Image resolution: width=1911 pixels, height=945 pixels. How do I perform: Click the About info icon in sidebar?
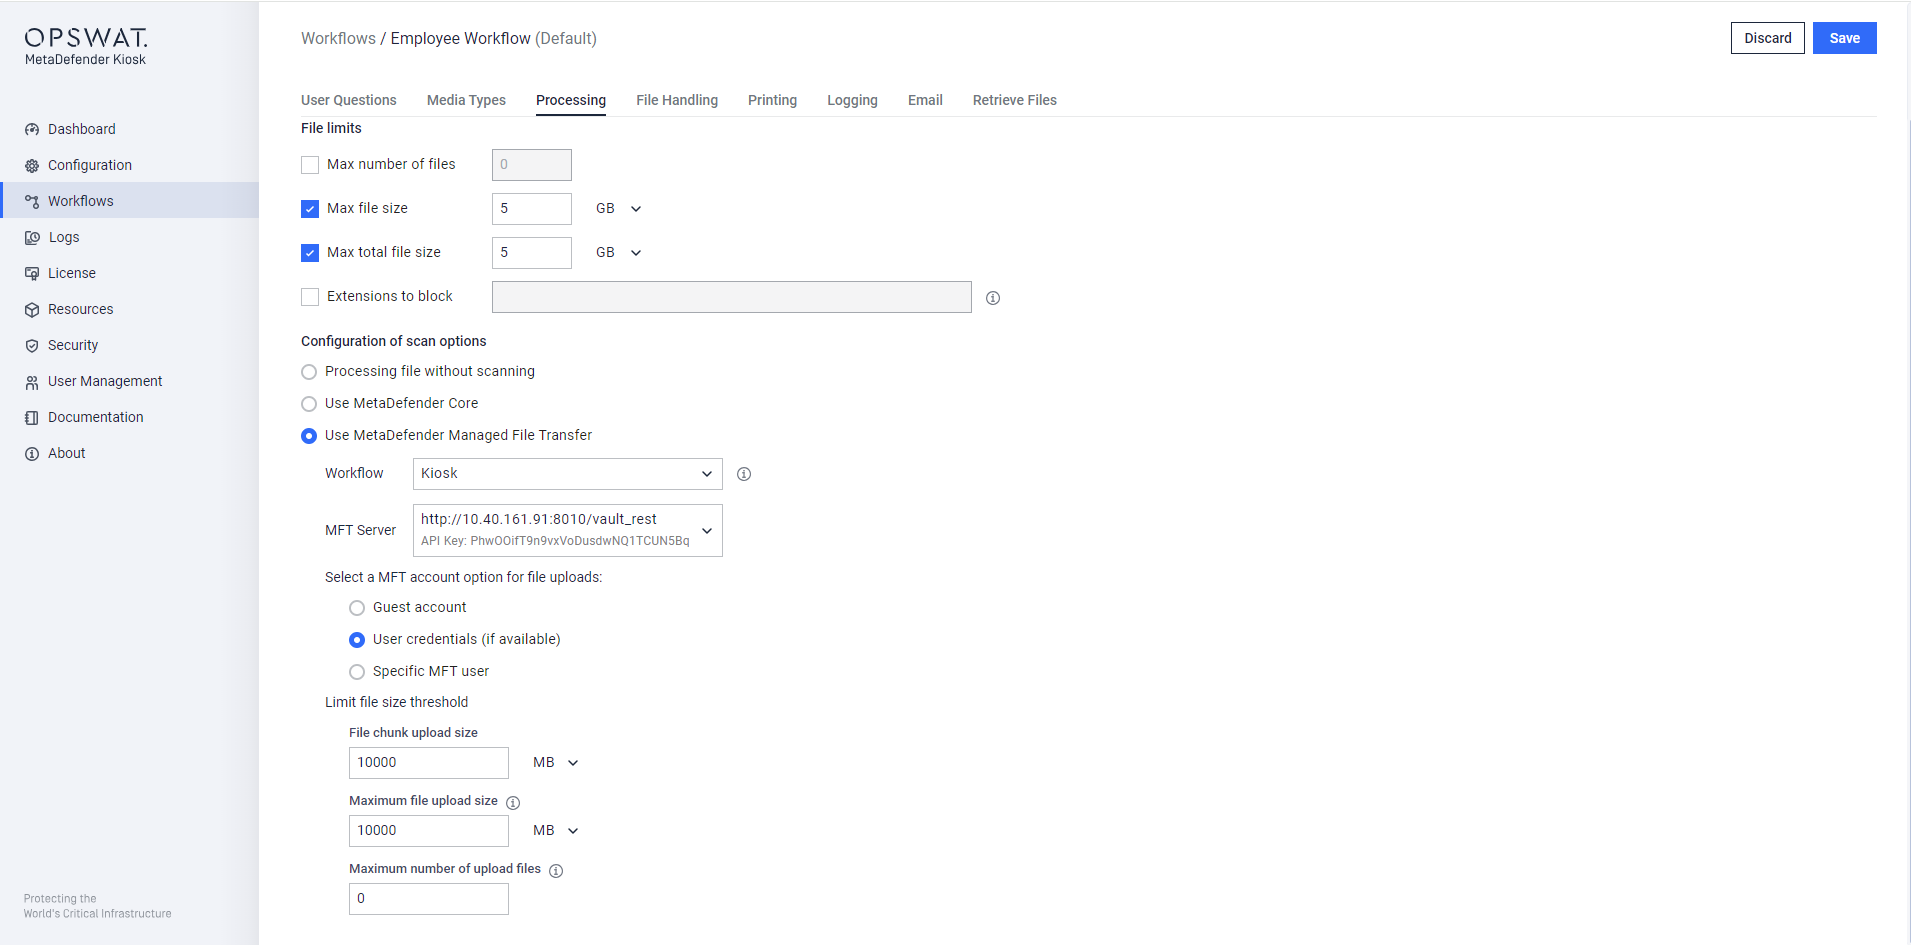(32, 454)
